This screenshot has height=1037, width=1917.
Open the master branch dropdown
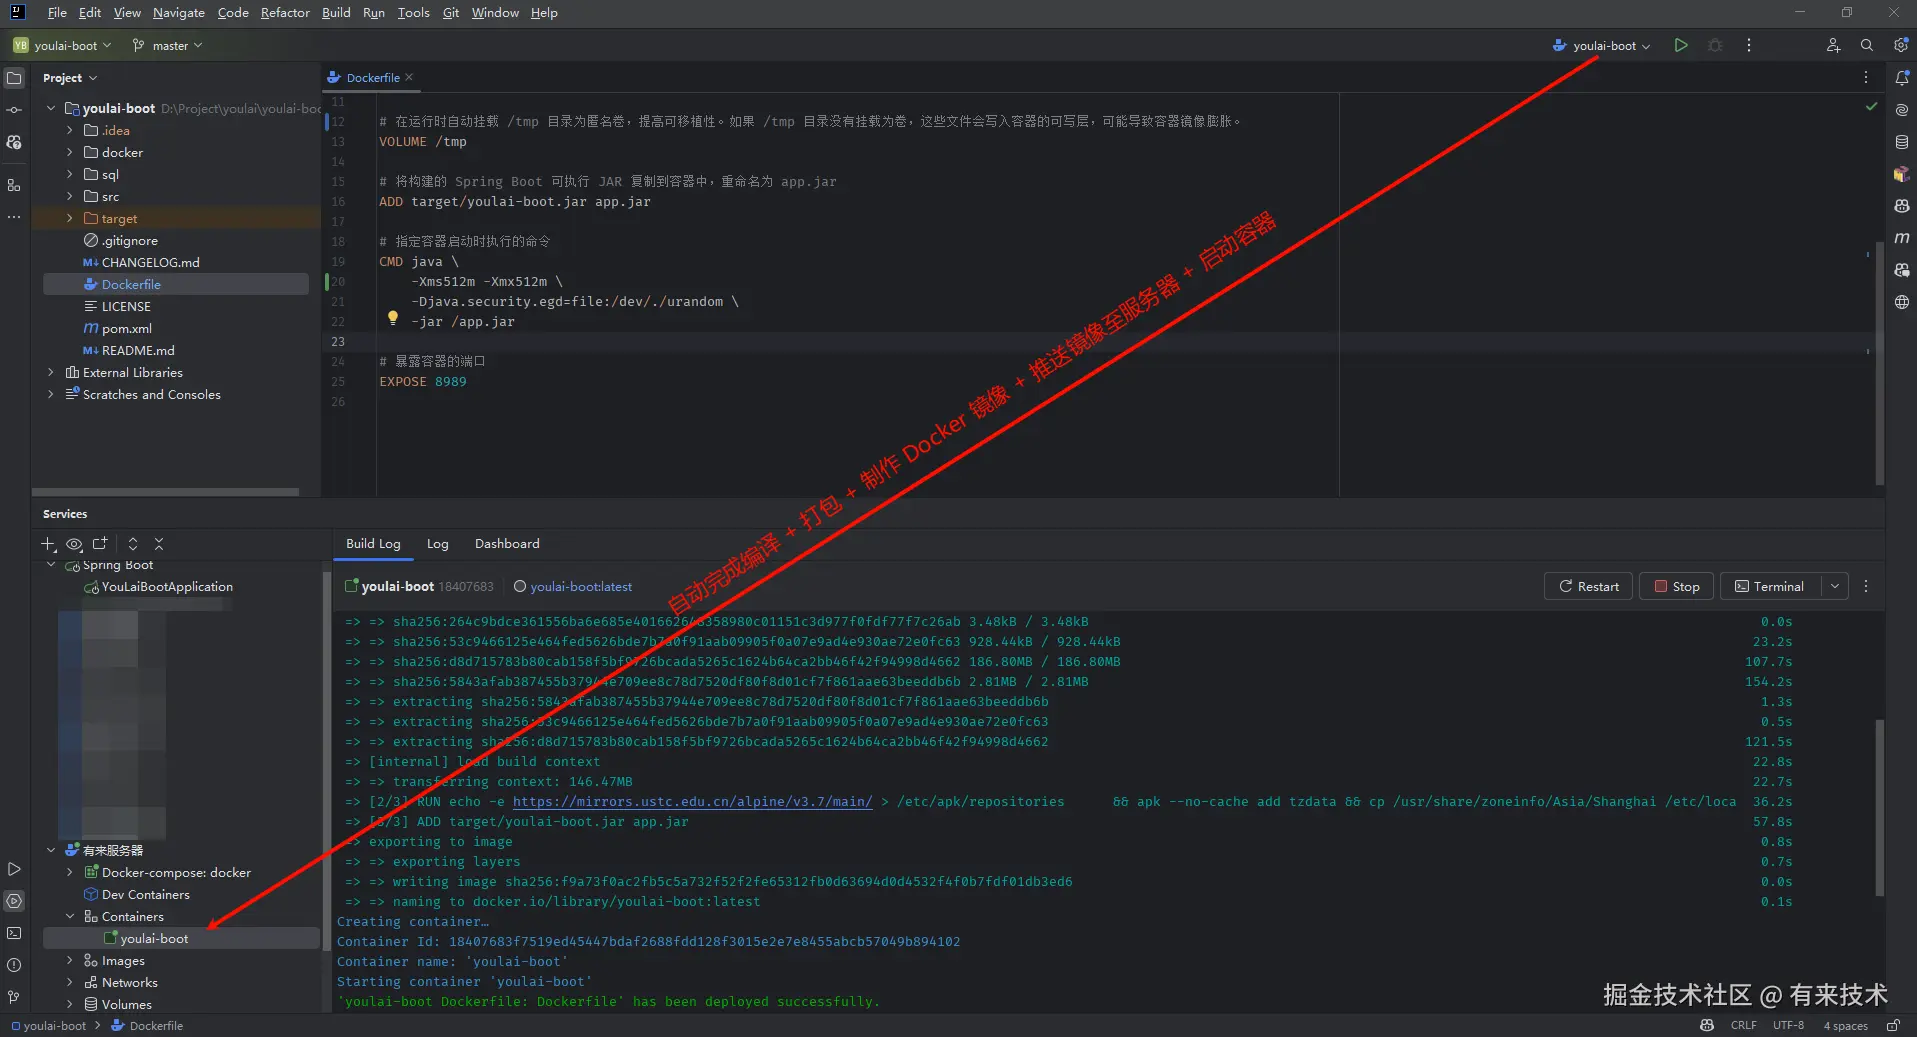click(x=167, y=45)
